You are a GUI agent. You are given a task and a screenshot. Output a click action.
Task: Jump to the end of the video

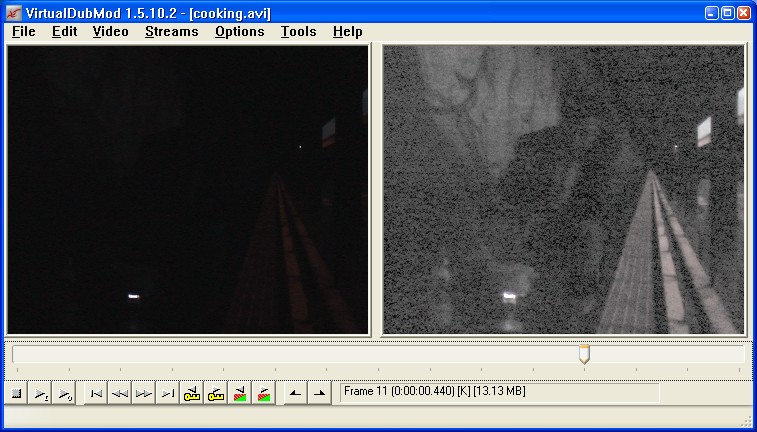168,393
